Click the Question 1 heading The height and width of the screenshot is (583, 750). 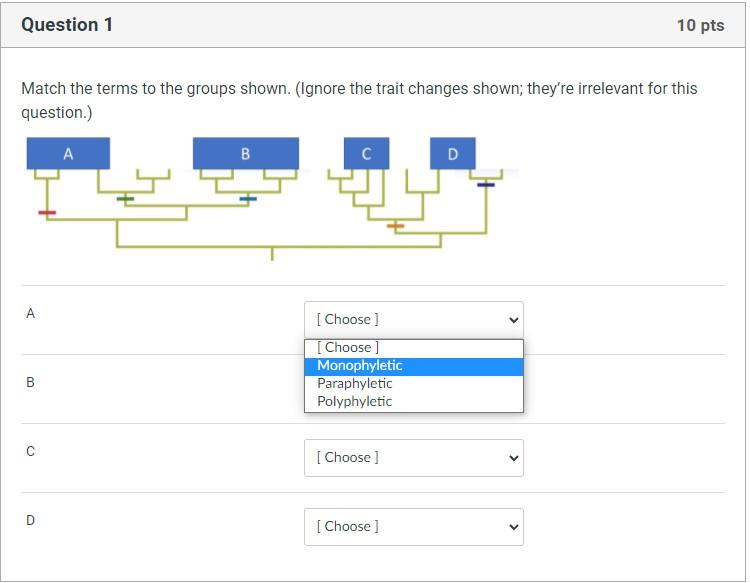click(67, 25)
